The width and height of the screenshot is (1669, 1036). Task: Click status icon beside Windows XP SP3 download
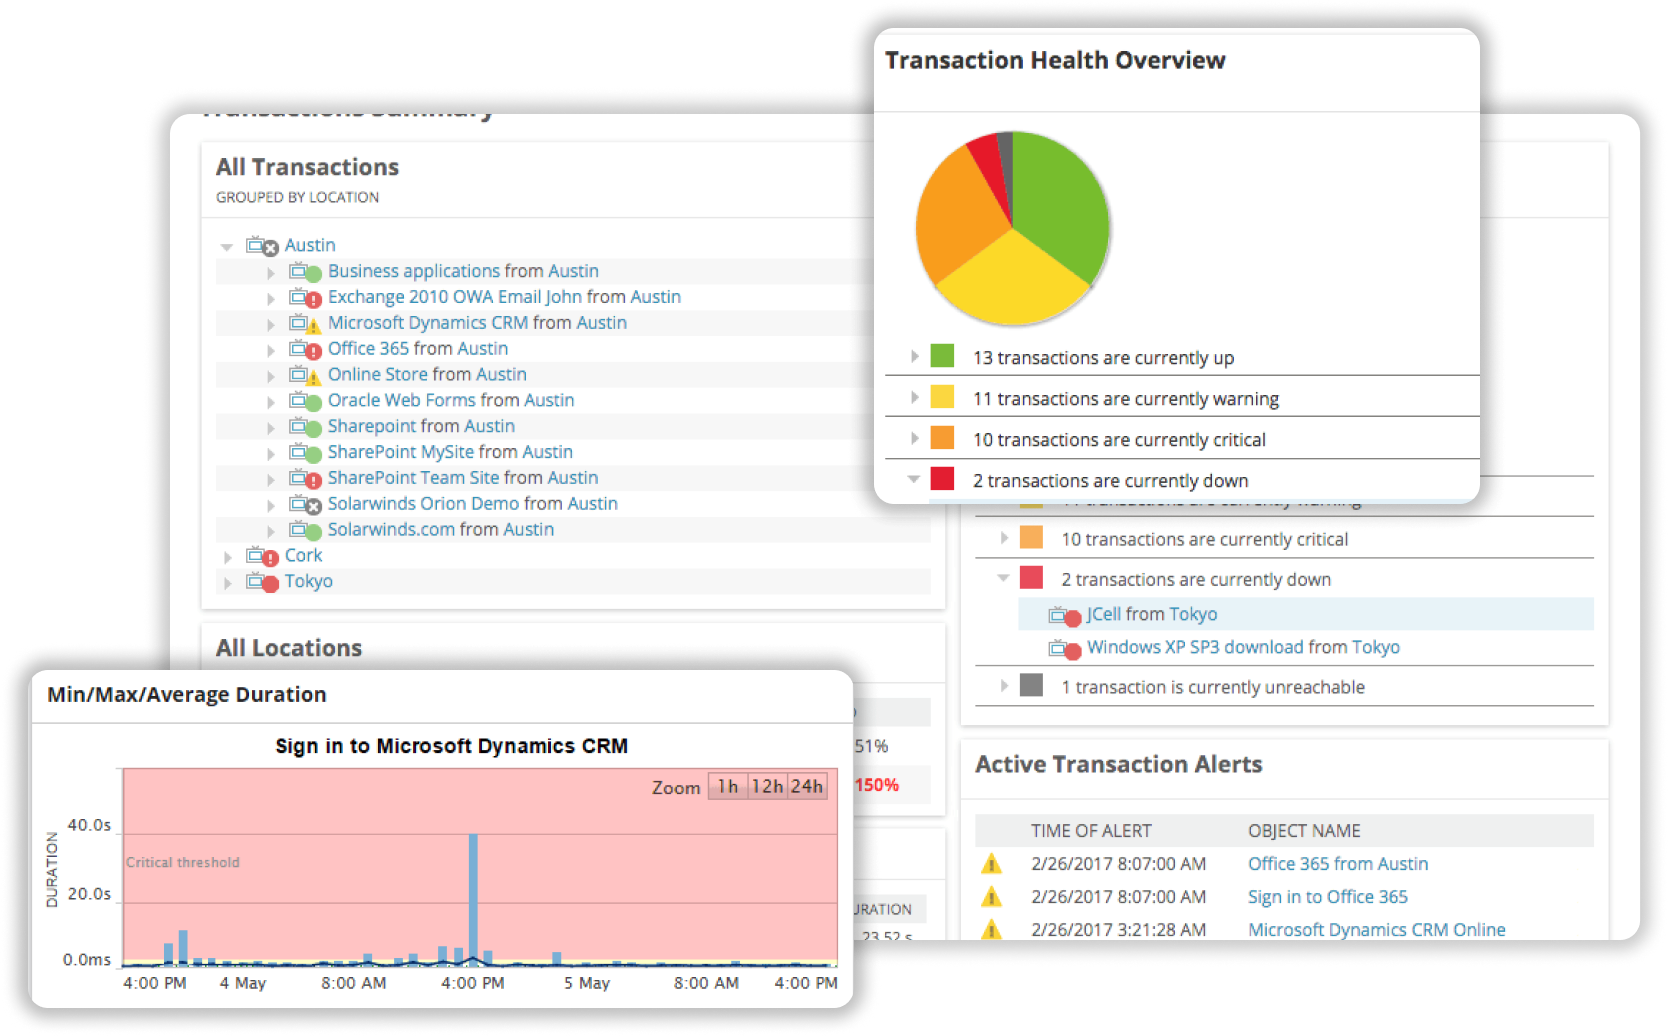(x=1065, y=649)
